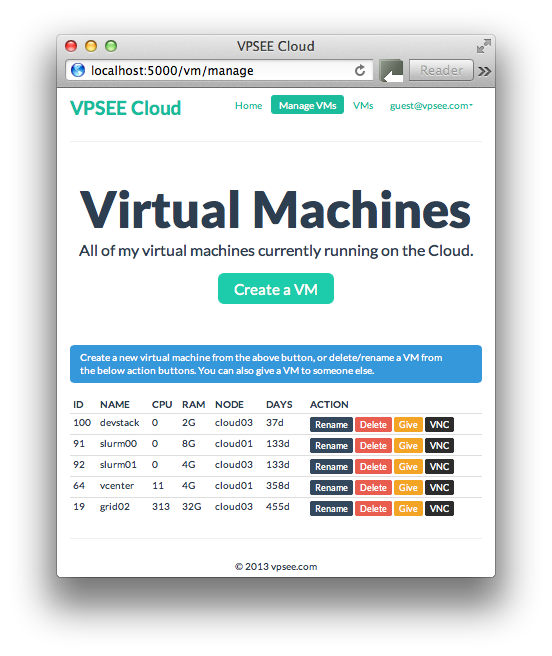Minimize the window with yellow button
This screenshot has height=656, width=552.
[91, 46]
